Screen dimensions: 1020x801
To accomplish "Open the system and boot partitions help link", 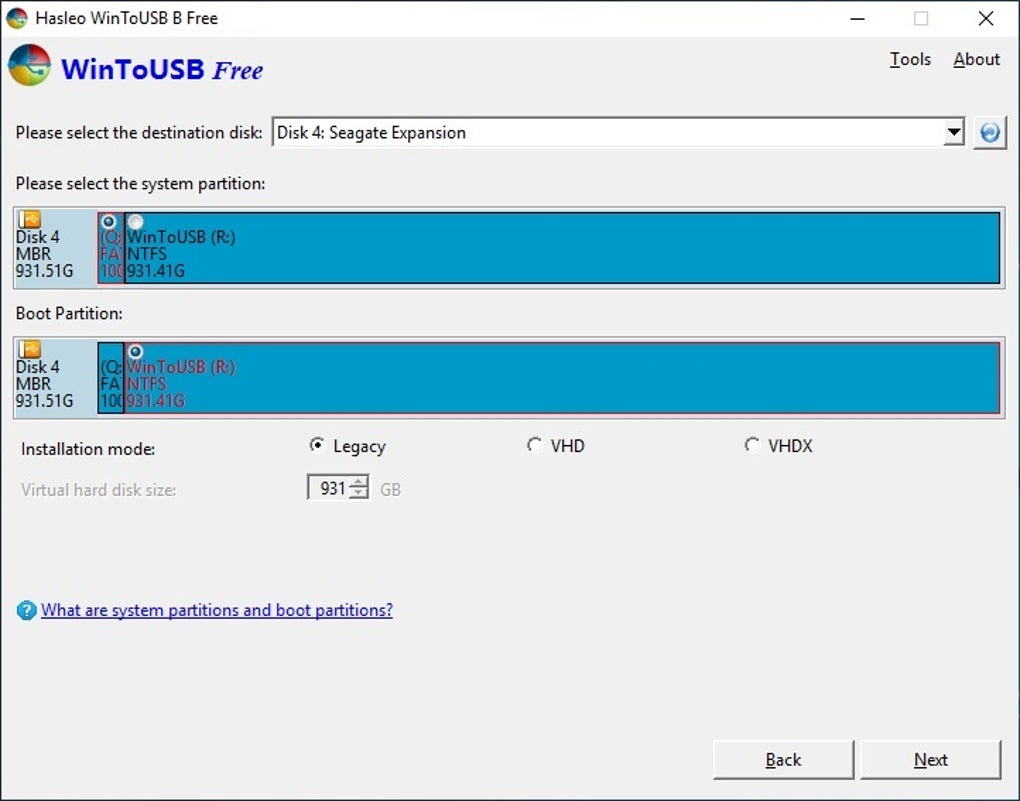I will pos(216,610).
